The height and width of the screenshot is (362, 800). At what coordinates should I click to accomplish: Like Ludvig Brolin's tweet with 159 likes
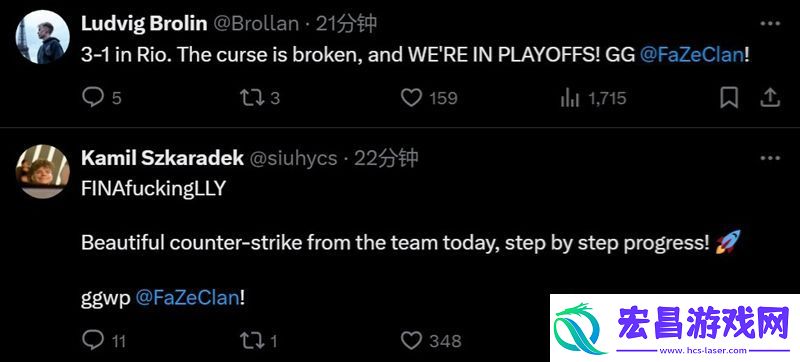pos(411,97)
